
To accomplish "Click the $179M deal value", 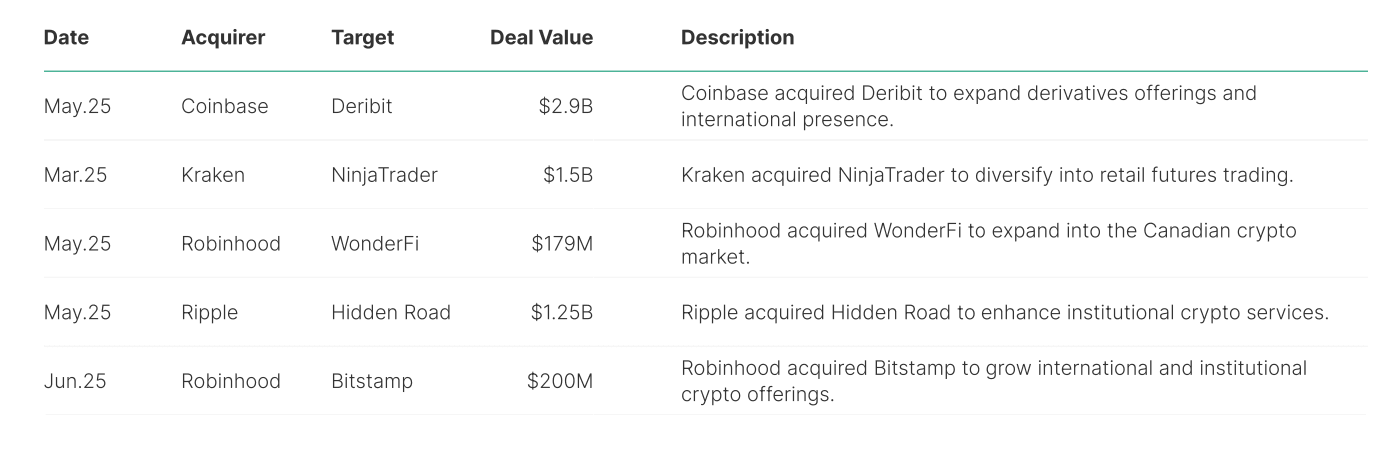I will click(562, 244).
